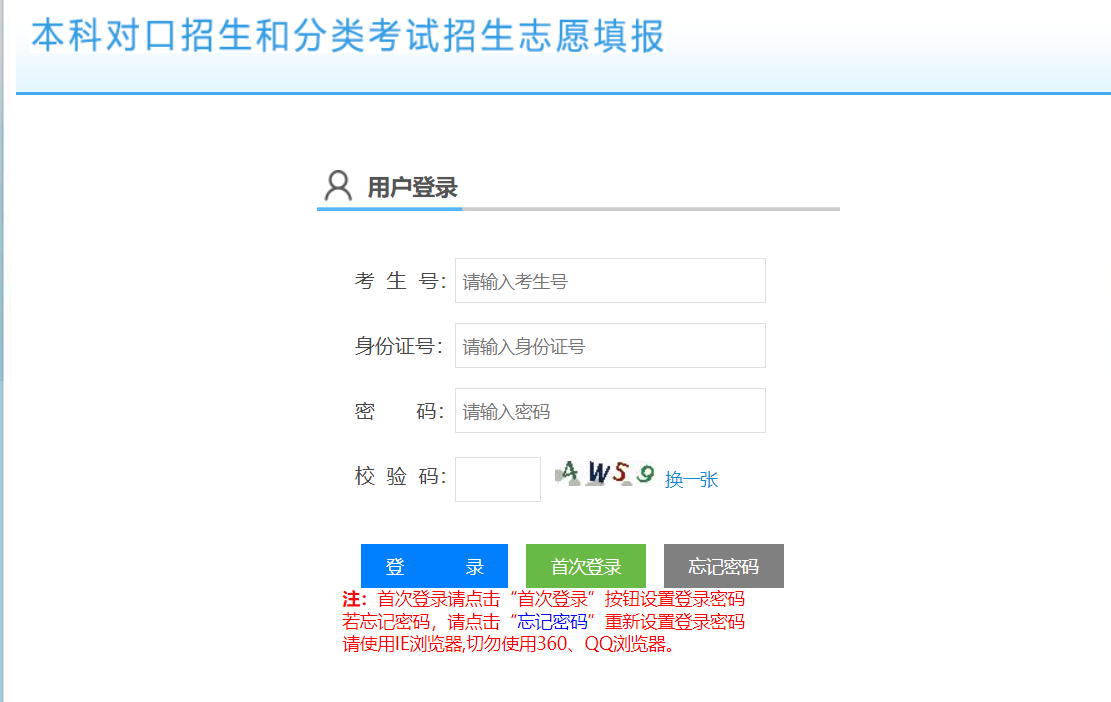This screenshot has width=1111, height=702.
Task: Focus the 考生号 input field
Action: (x=610, y=281)
